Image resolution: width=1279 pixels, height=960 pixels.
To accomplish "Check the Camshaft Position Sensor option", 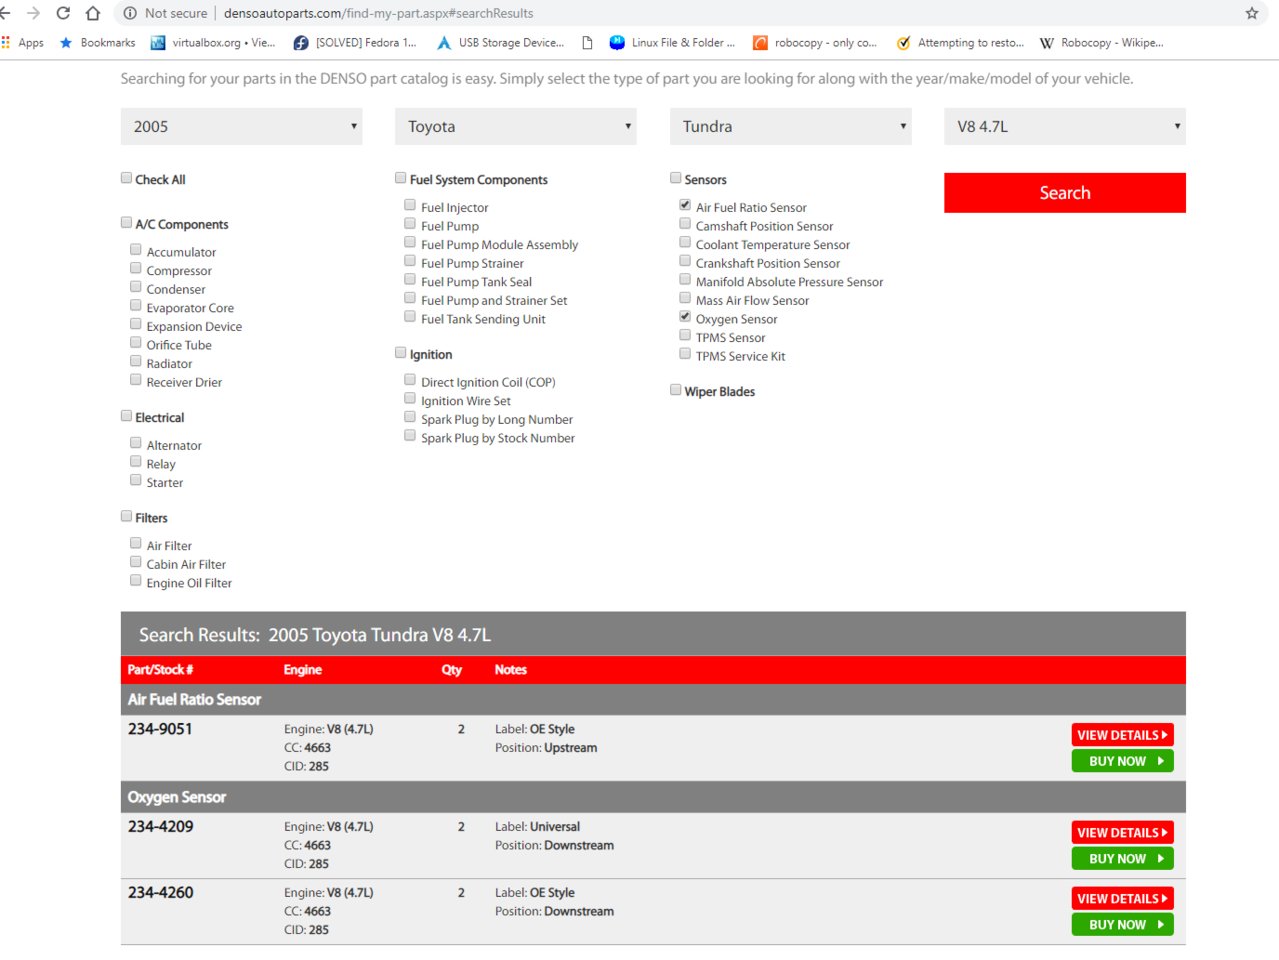I will [685, 224].
